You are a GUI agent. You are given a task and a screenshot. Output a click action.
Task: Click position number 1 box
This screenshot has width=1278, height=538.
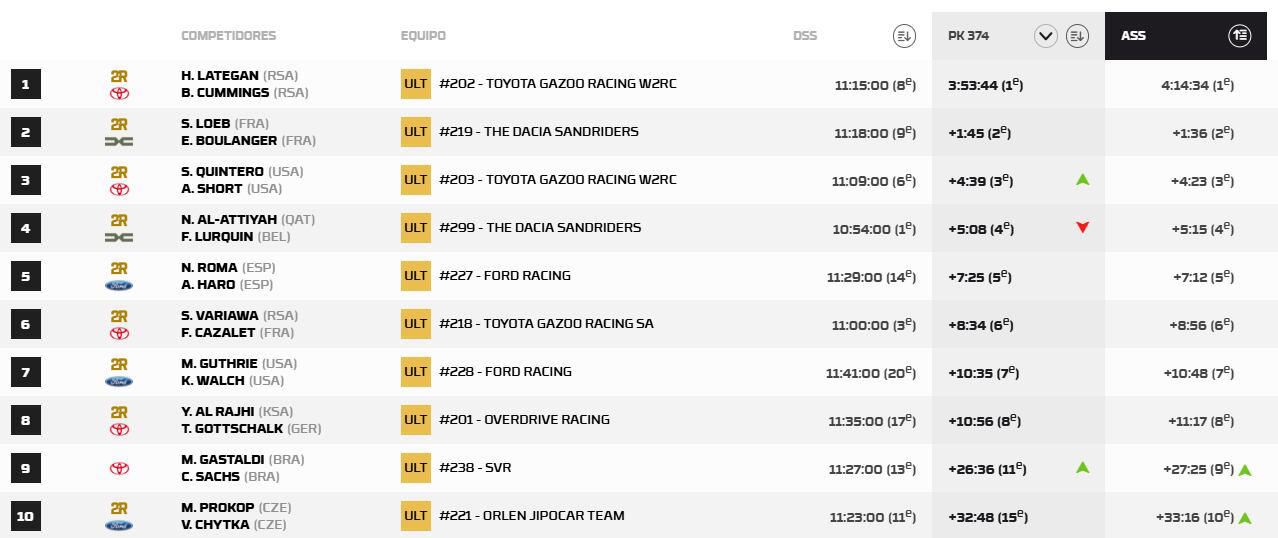(25, 84)
